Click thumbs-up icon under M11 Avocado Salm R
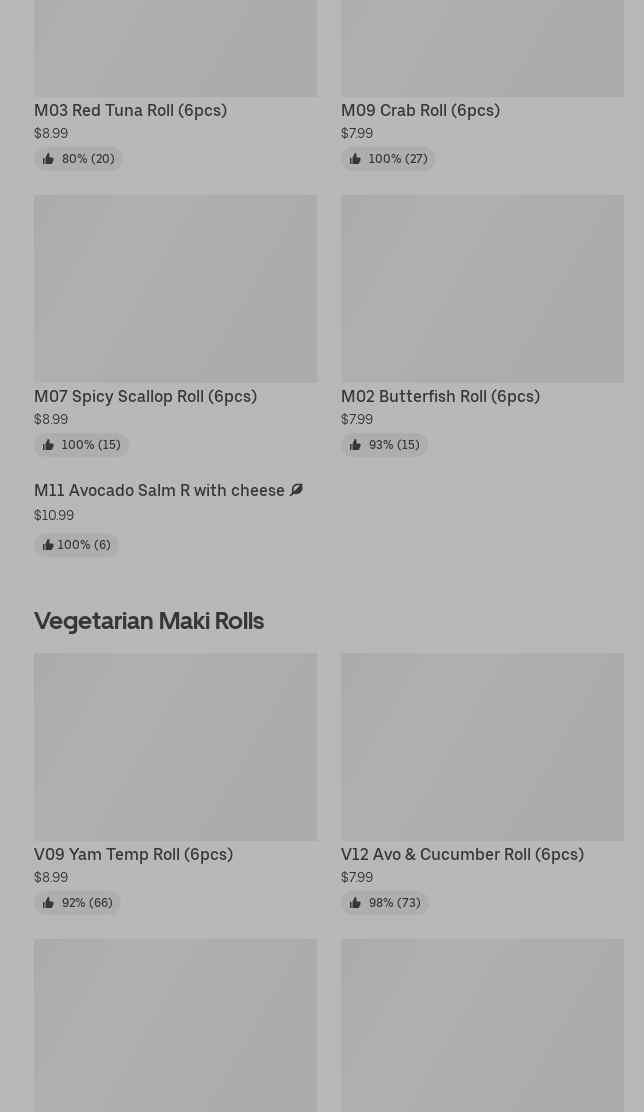Image resolution: width=644 pixels, height=1112 pixels. tap(47, 545)
